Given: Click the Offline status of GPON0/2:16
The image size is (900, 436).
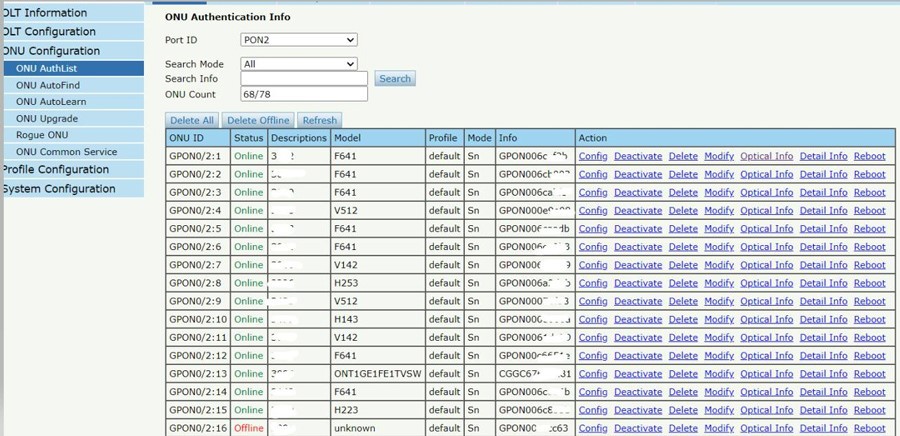Looking at the screenshot, I should pos(249,429).
